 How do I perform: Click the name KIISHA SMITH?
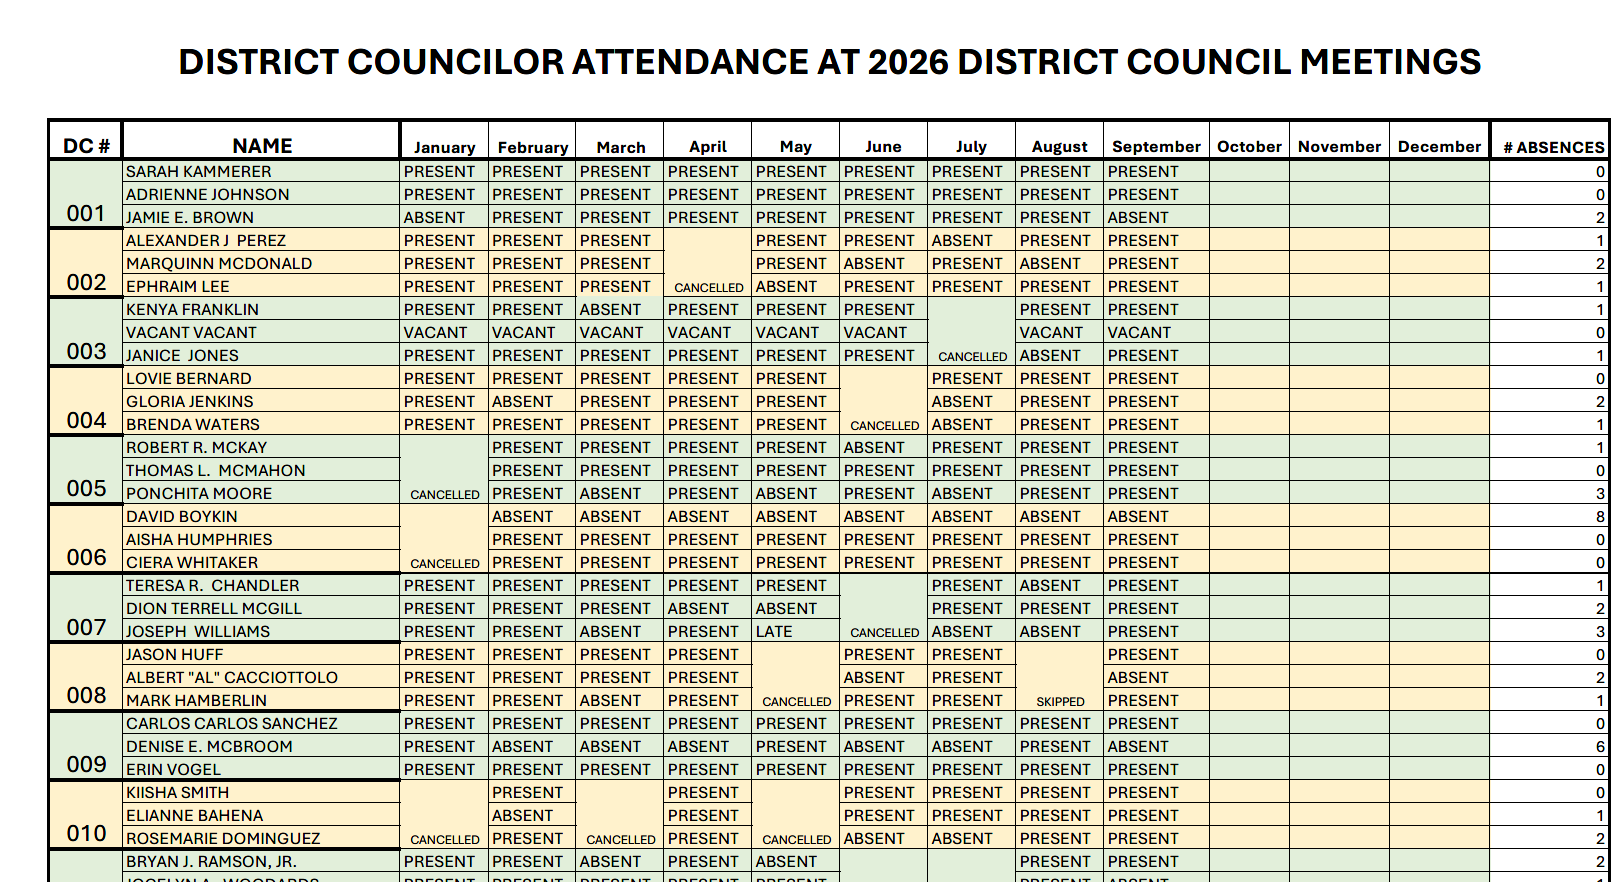tap(177, 793)
